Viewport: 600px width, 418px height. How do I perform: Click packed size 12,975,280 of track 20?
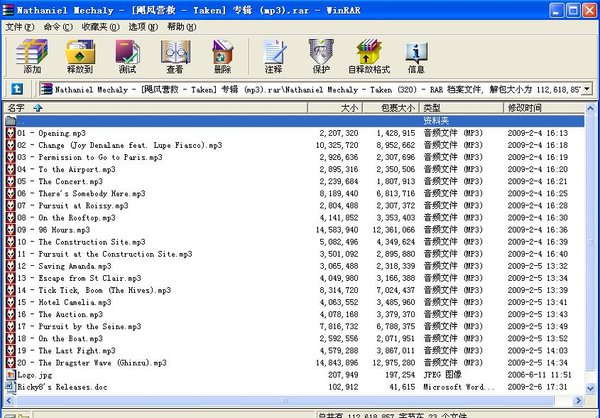click(x=394, y=363)
